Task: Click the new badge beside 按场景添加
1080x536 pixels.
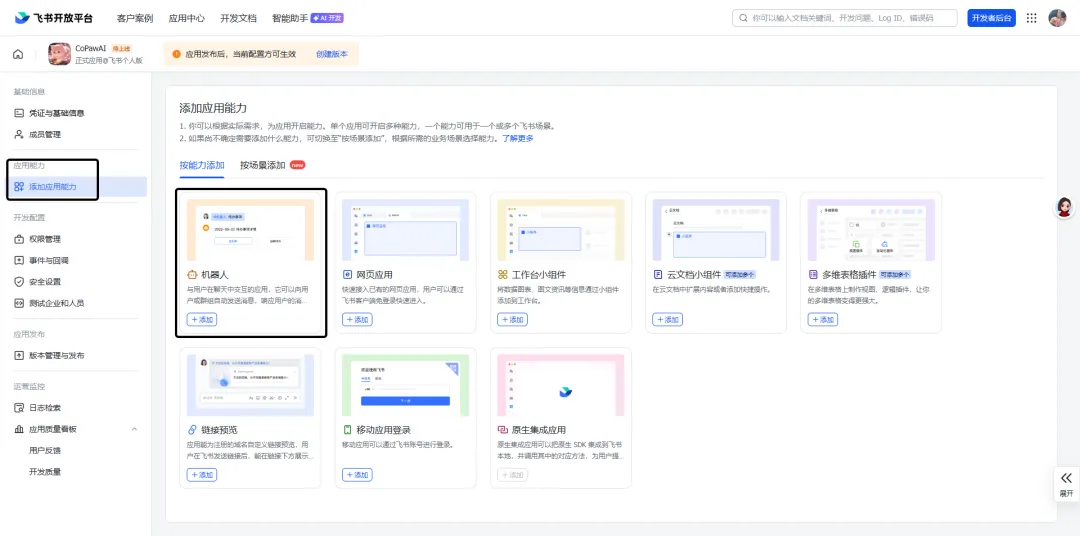Action: click(x=298, y=165)
